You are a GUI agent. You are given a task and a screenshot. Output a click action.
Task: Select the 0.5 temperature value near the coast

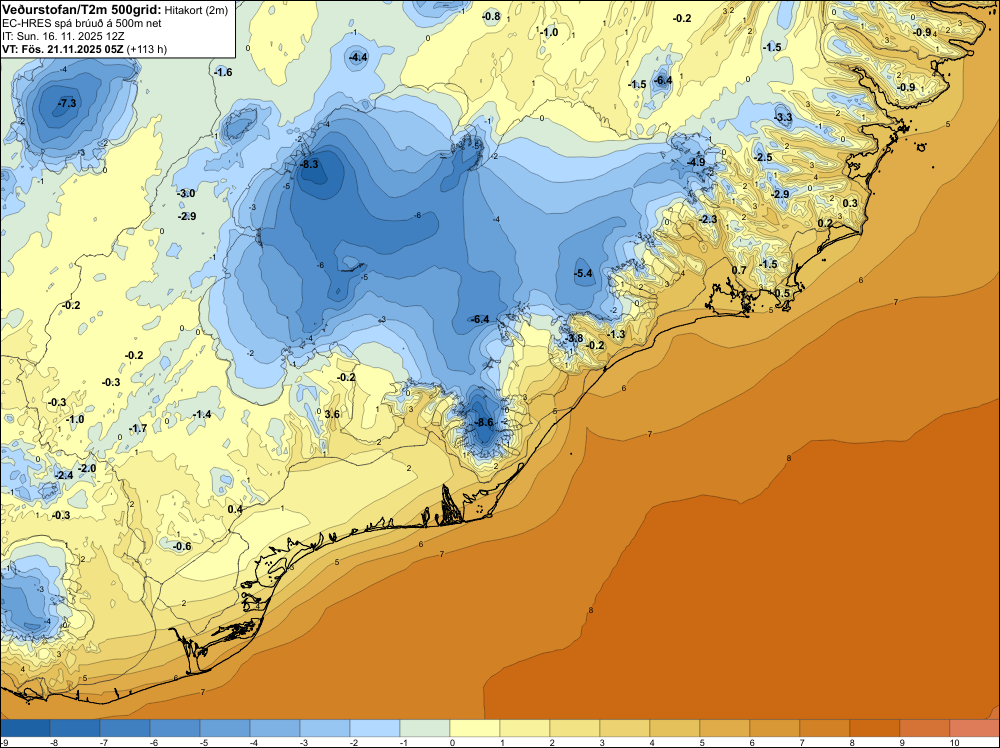coord(782,293)
